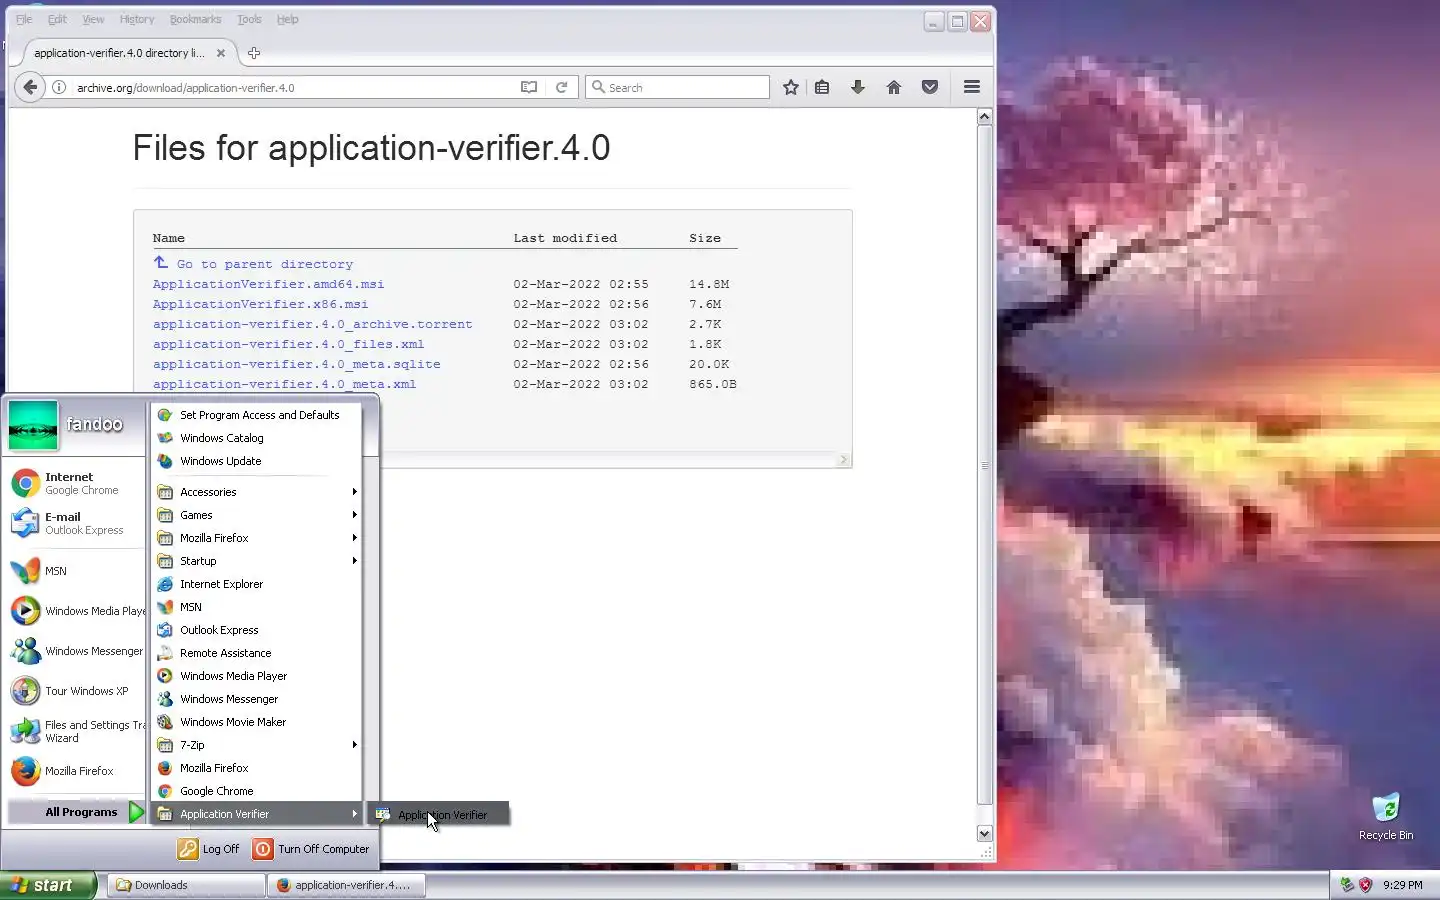The image size is (1440, 900).
Task: Show bookmarks list icon in toolbar
Action: pyautogui.click(x=822, y=87)
